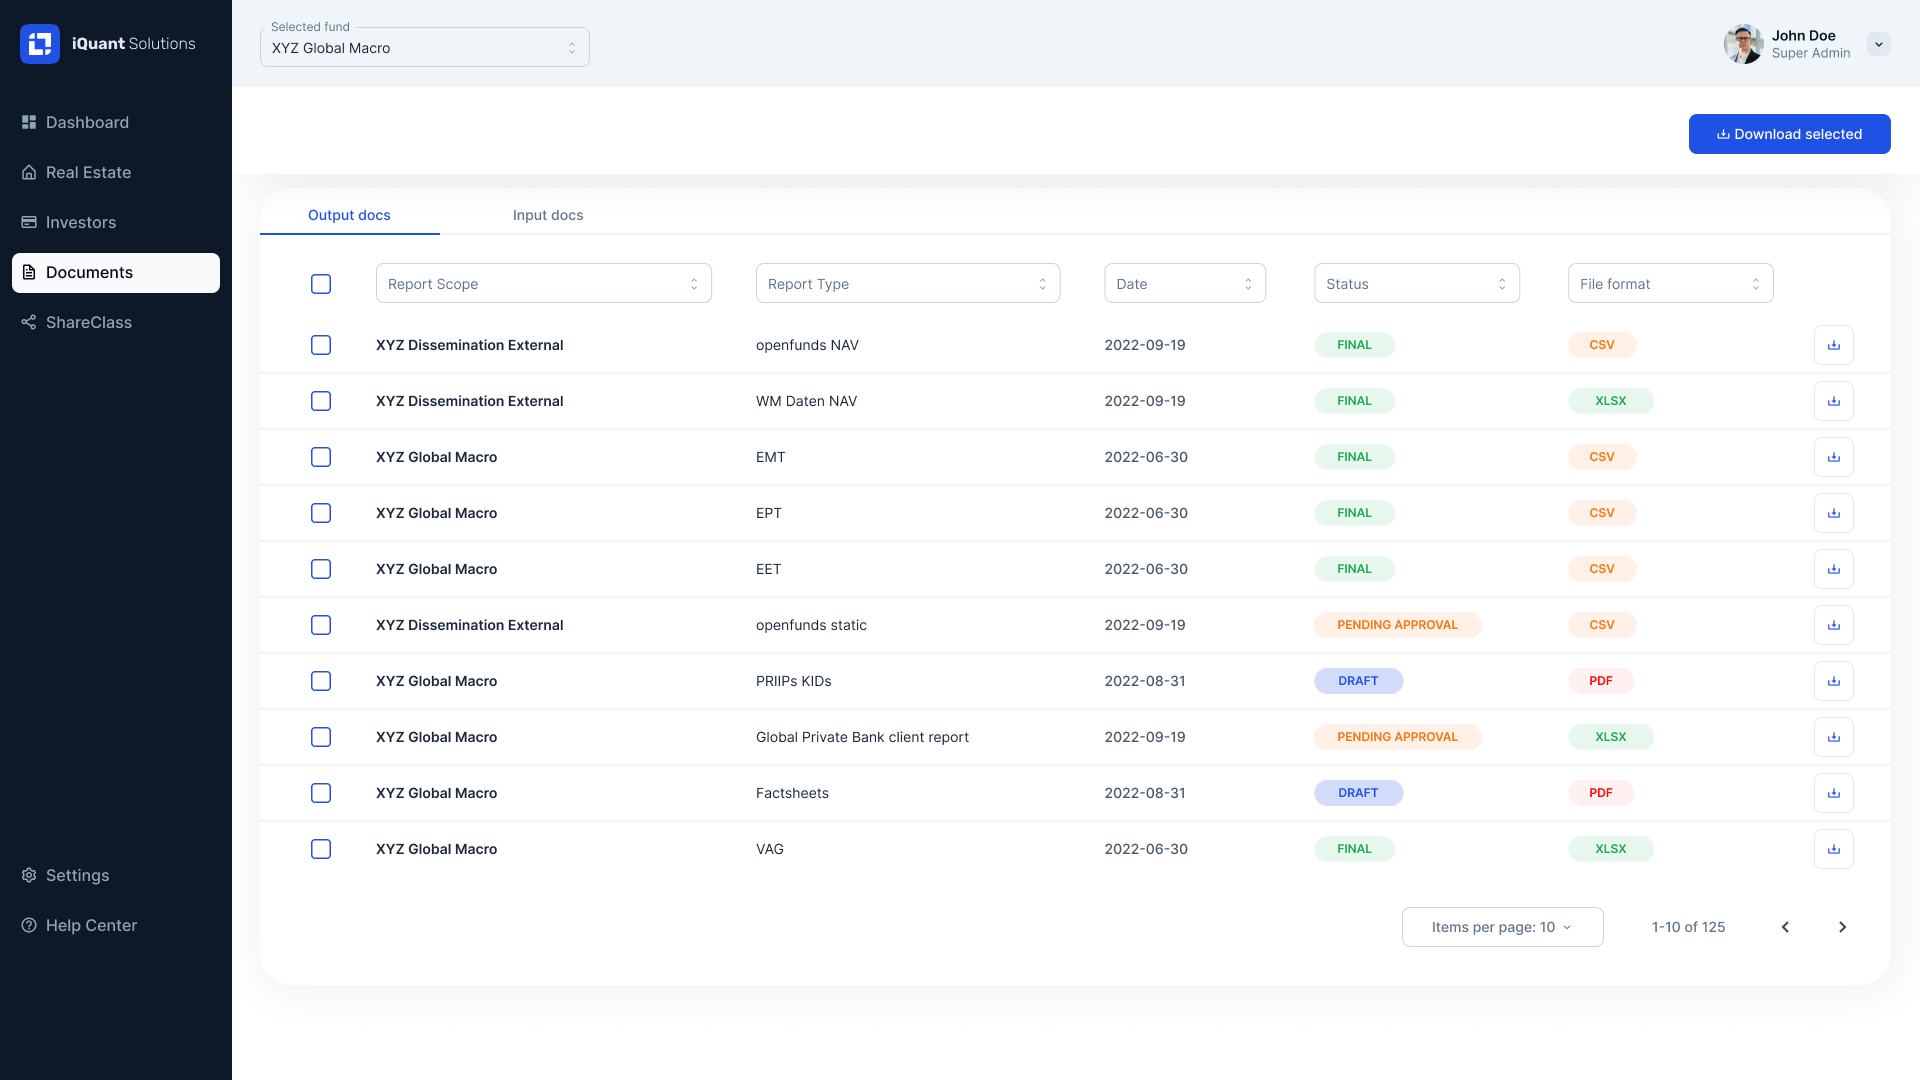Open the File format filter dropdown
1920x1080 pixels.
click(1671, 283)
